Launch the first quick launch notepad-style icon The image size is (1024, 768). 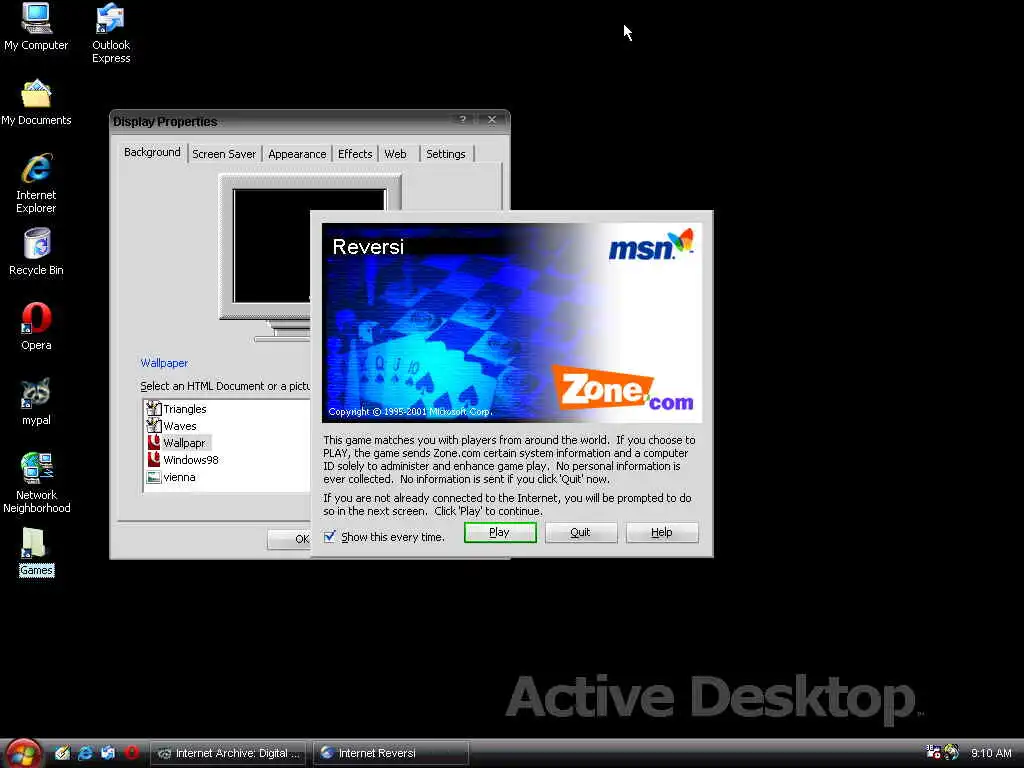coord(63,753)
